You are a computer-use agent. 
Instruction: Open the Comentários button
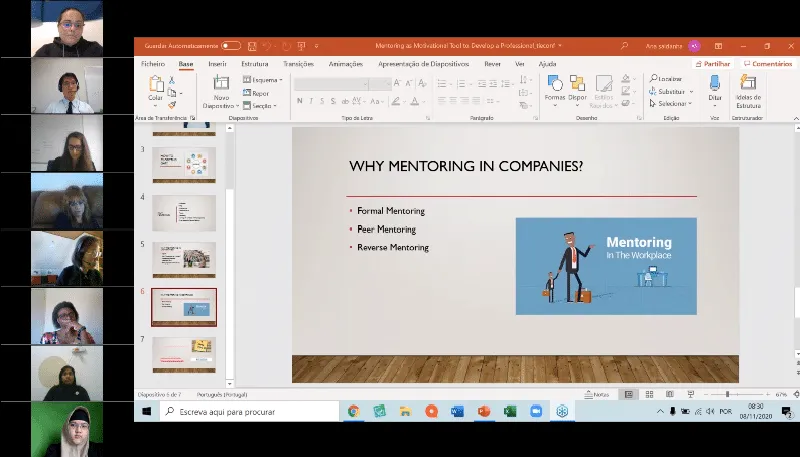pos(768,64)
